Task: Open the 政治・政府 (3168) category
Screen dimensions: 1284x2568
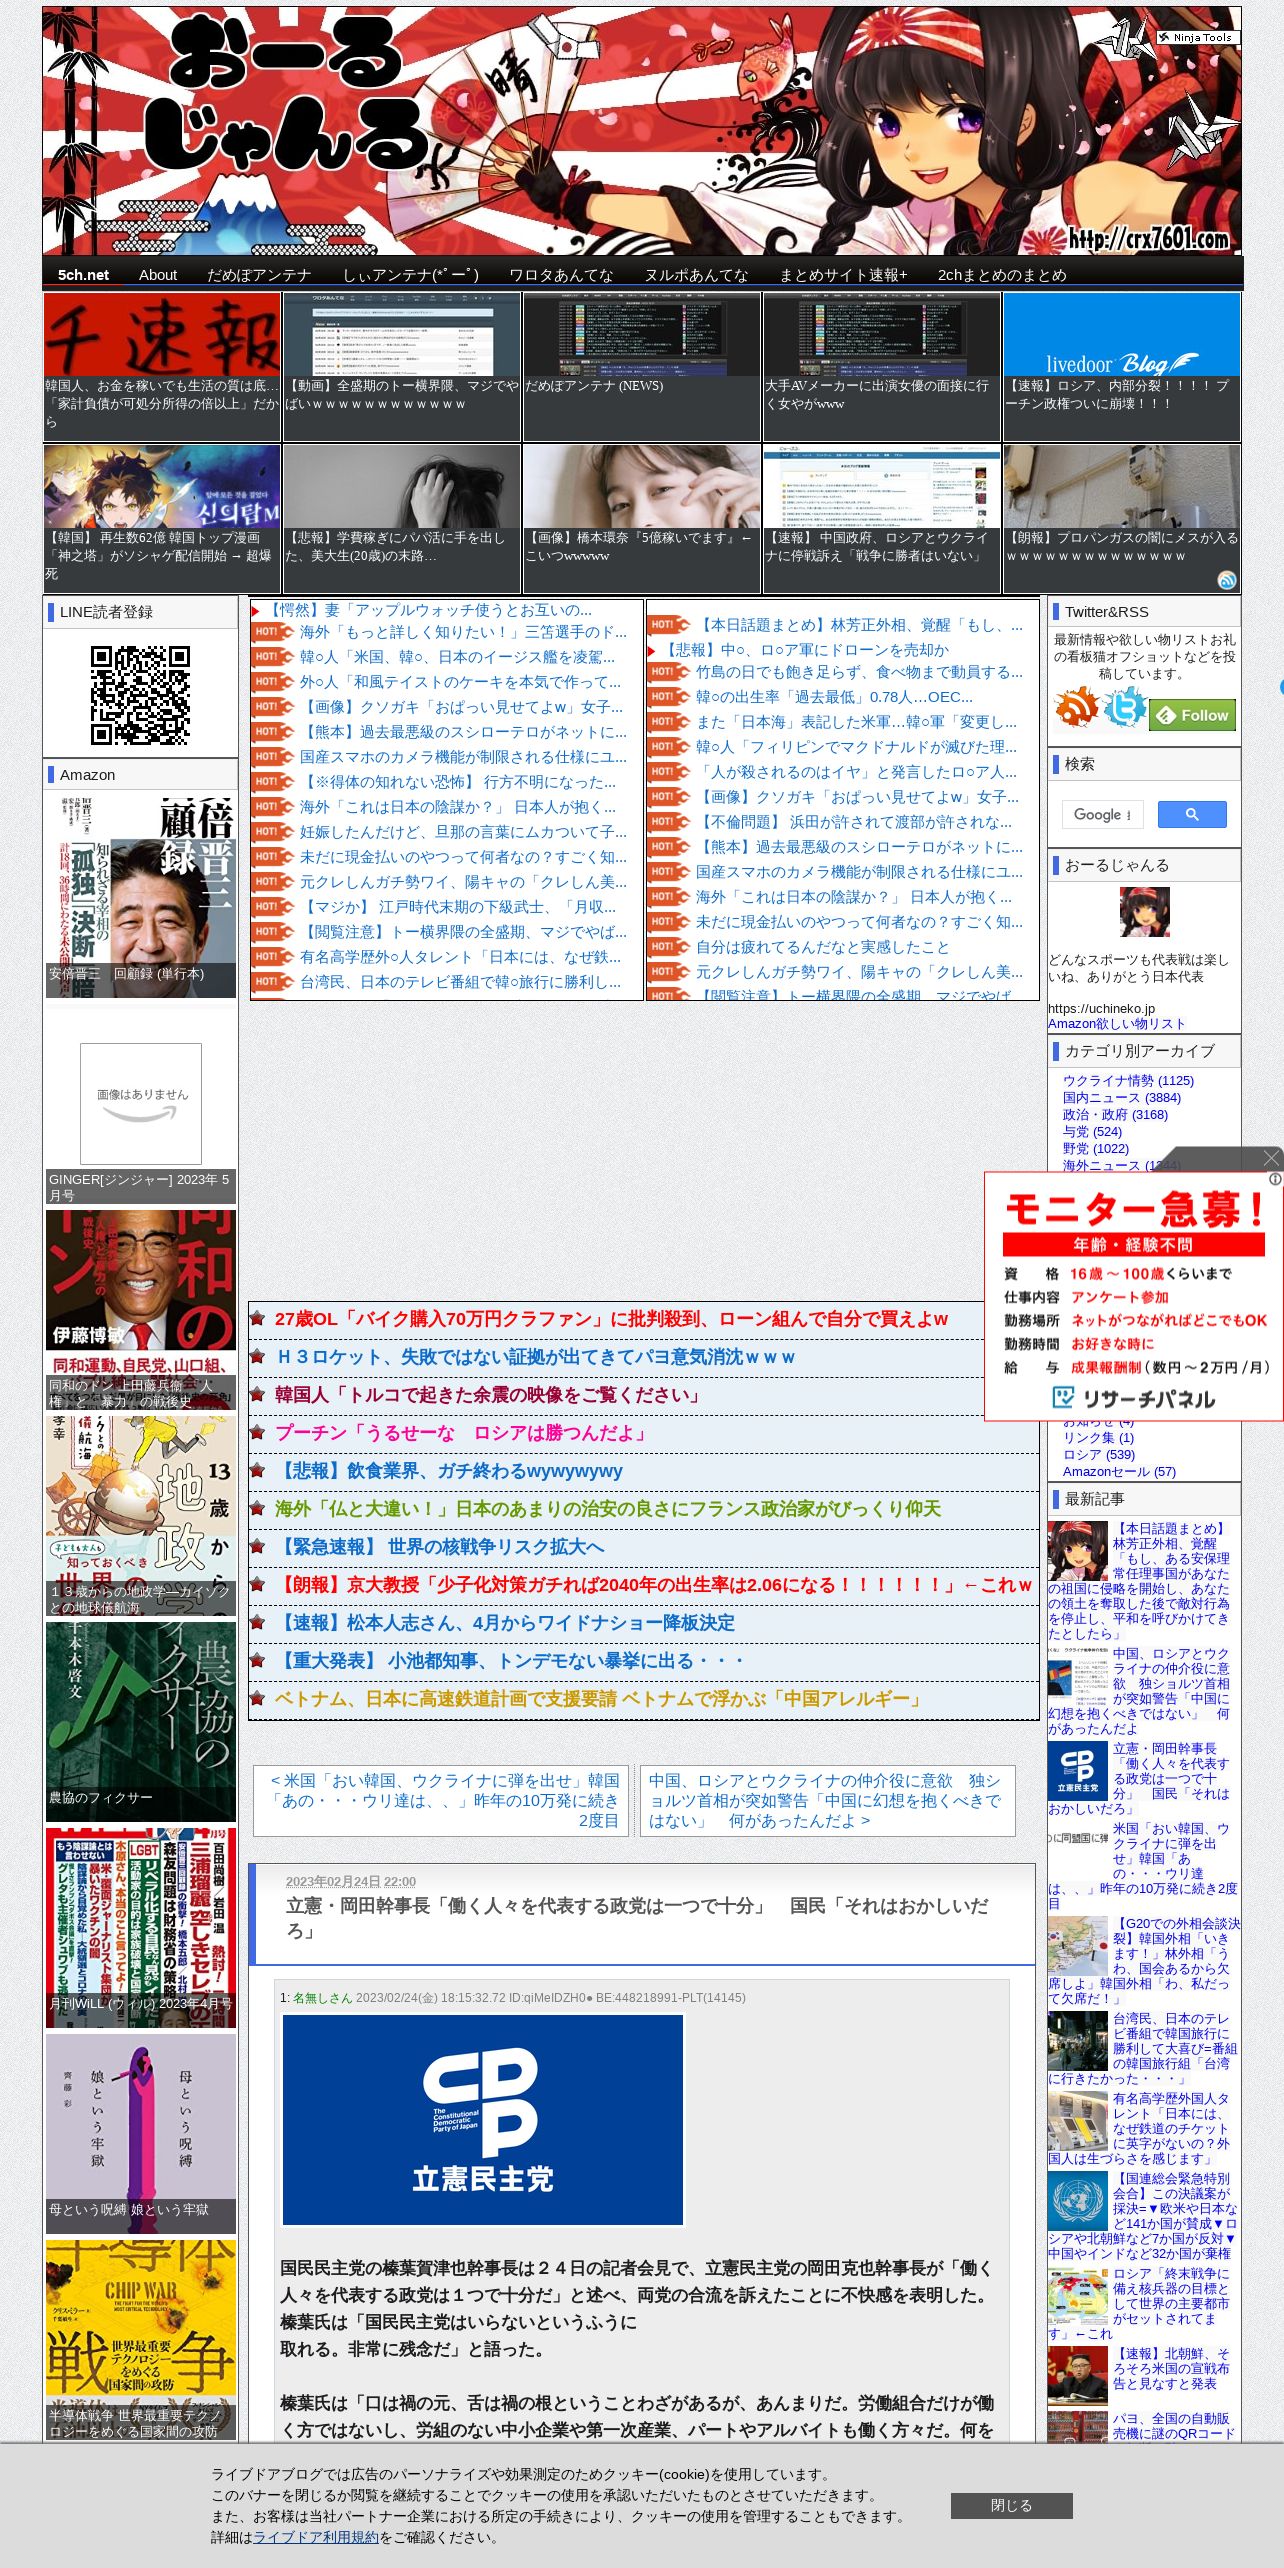Action: (1115, 1114)
